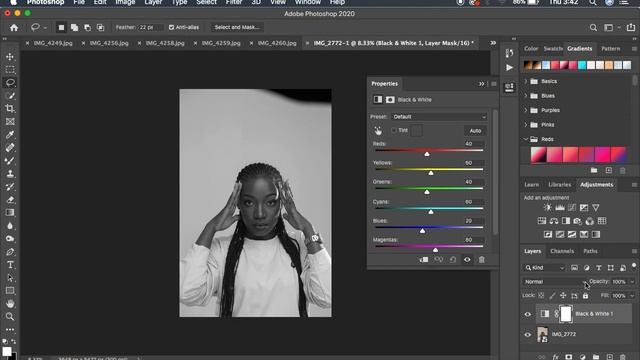Open the layer Kind filter dropdown

[x=544, y=268]
